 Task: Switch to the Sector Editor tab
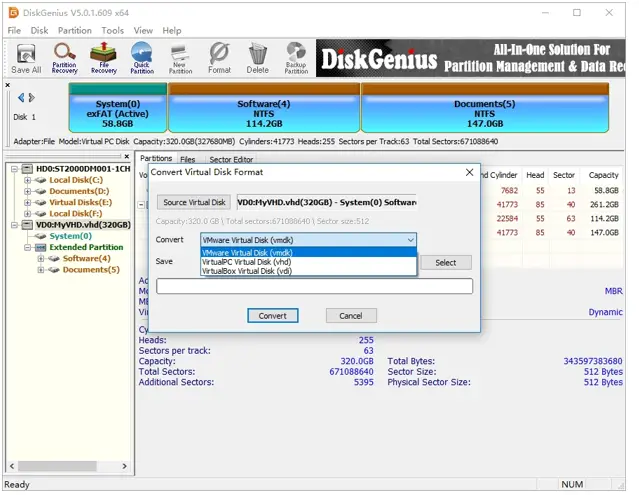coord(231,159)
